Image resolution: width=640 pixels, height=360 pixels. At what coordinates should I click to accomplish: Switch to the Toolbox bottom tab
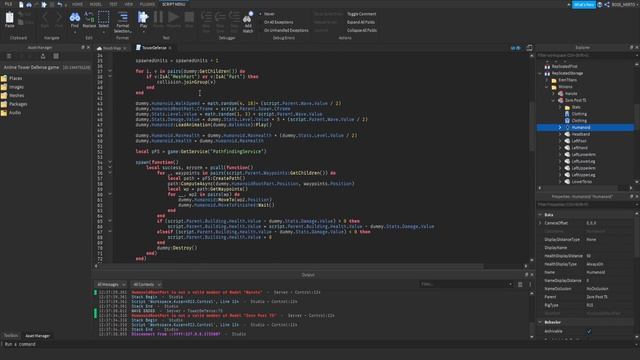tap(11, 336)
